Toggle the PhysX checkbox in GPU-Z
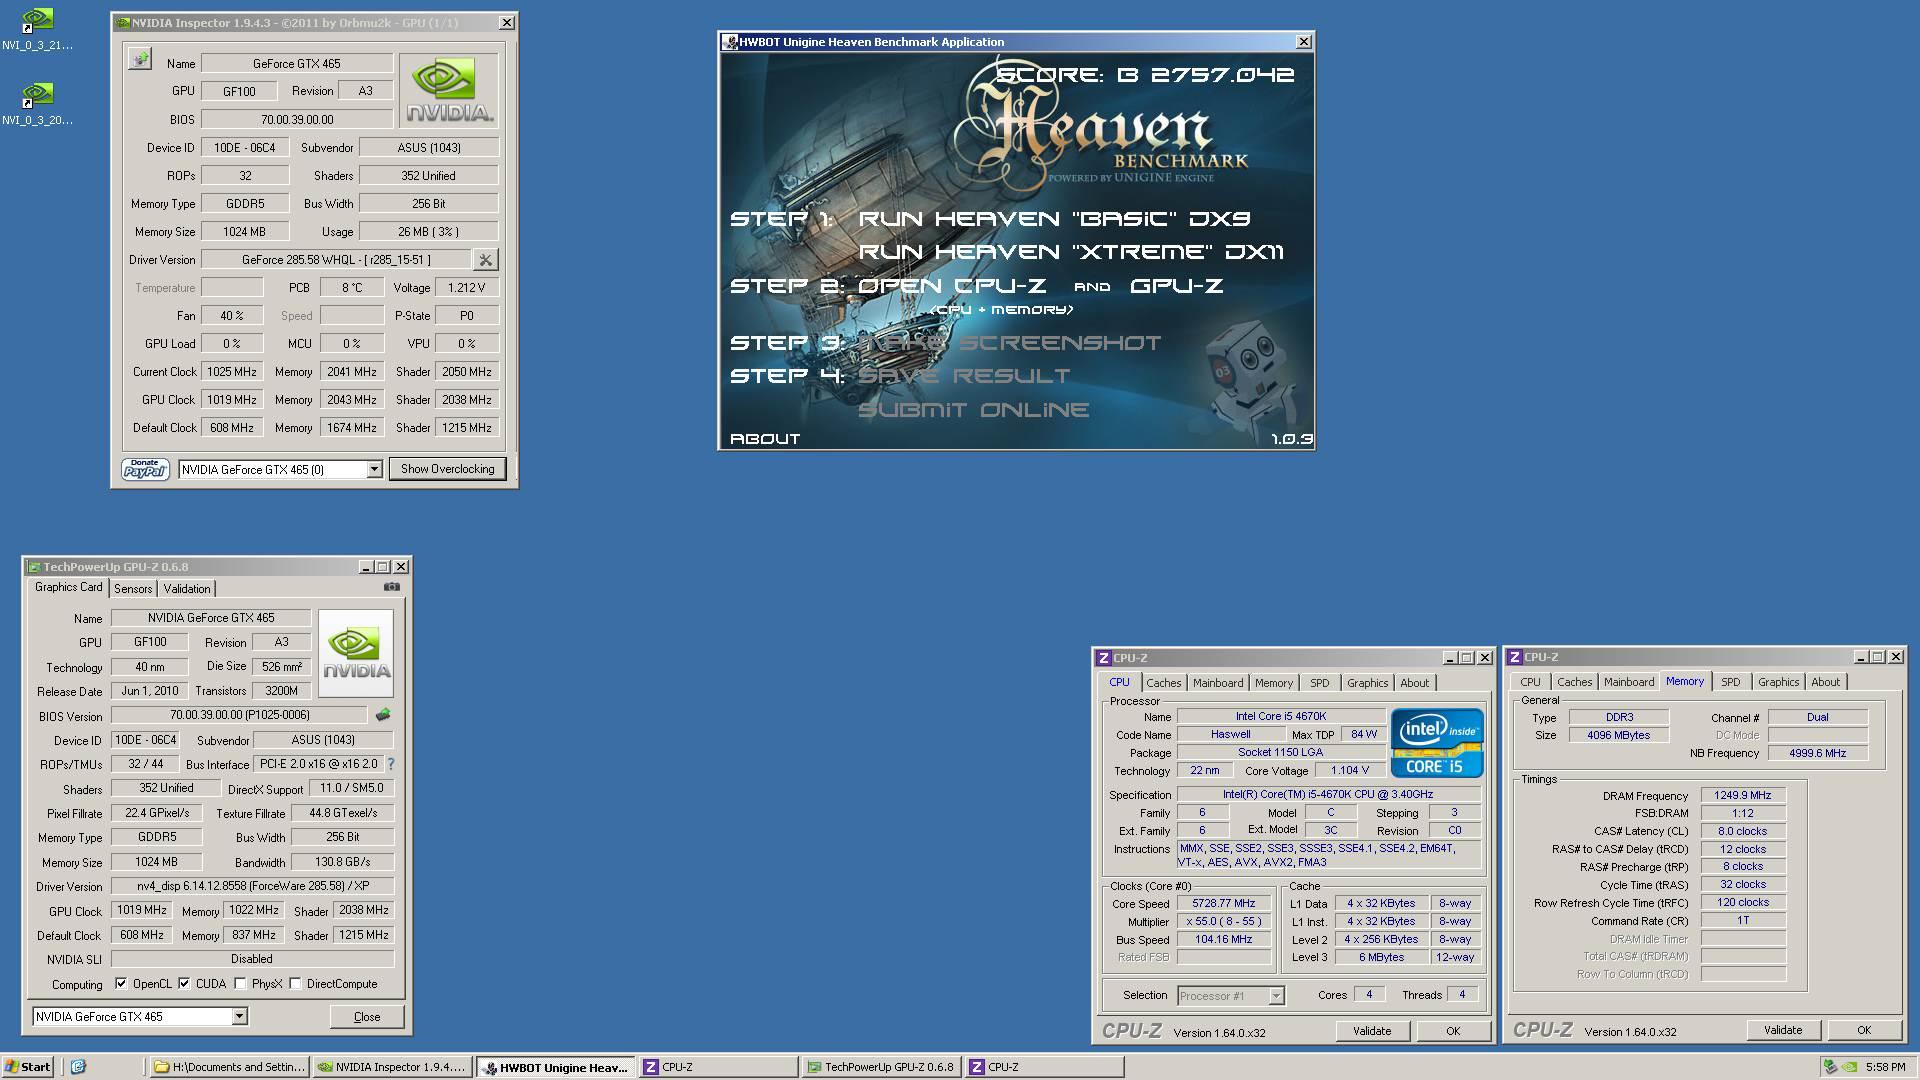The height and width of the screenshot is (1080, 1920). pyautogui.click(x=240, y=984)
